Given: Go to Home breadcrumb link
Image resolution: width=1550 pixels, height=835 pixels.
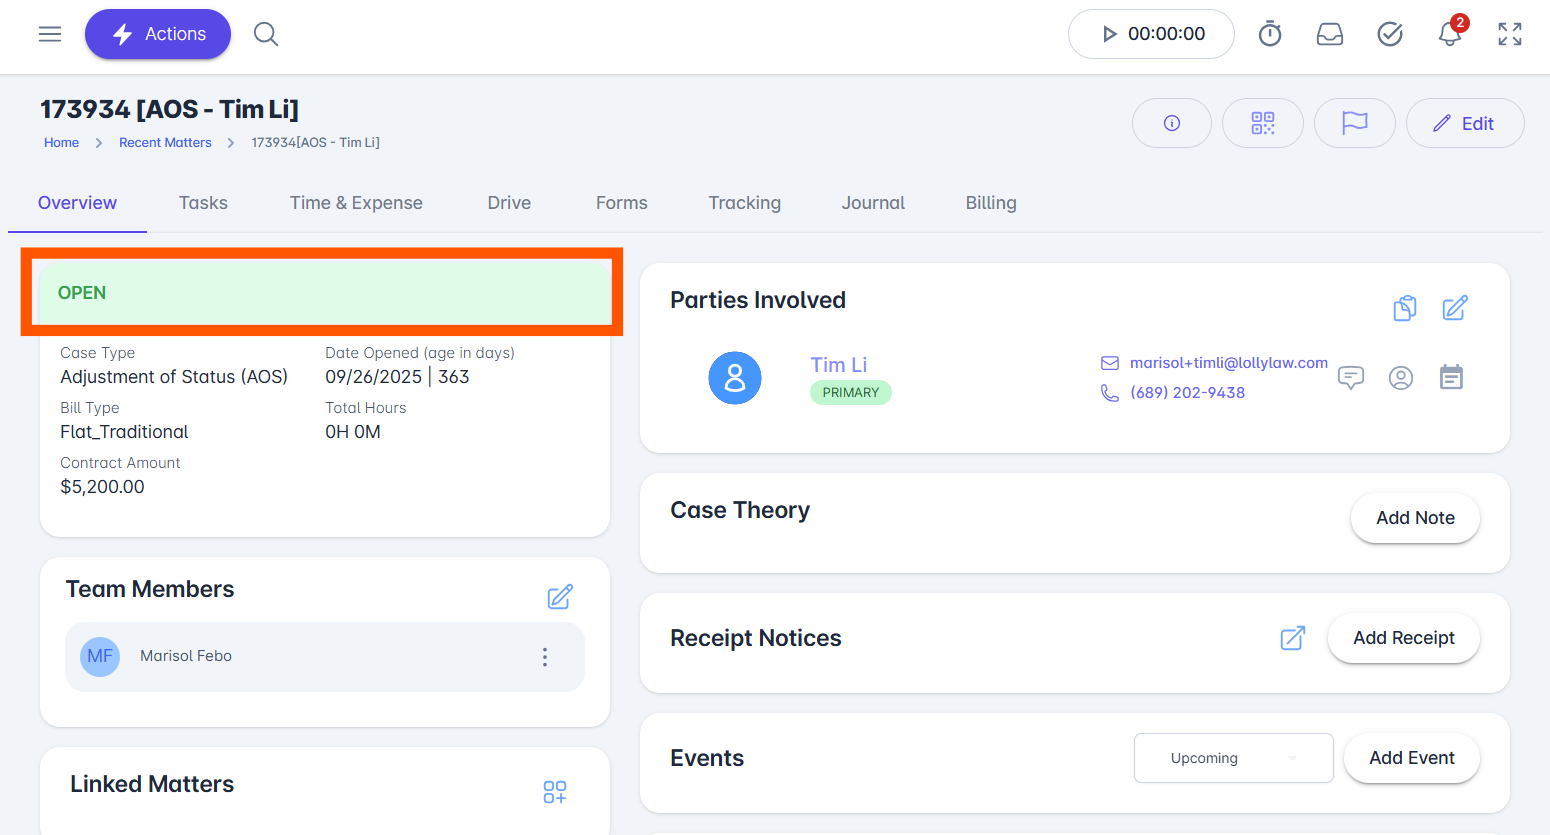Looking at the screenshot, I should click(61, 143).
